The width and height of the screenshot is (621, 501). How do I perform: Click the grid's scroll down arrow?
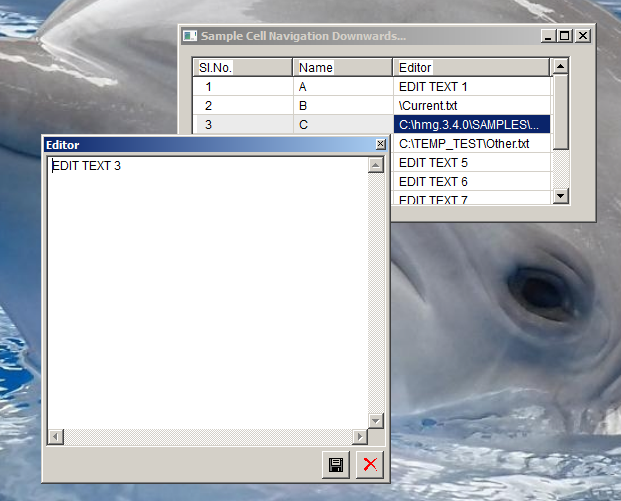pos(560,196)
